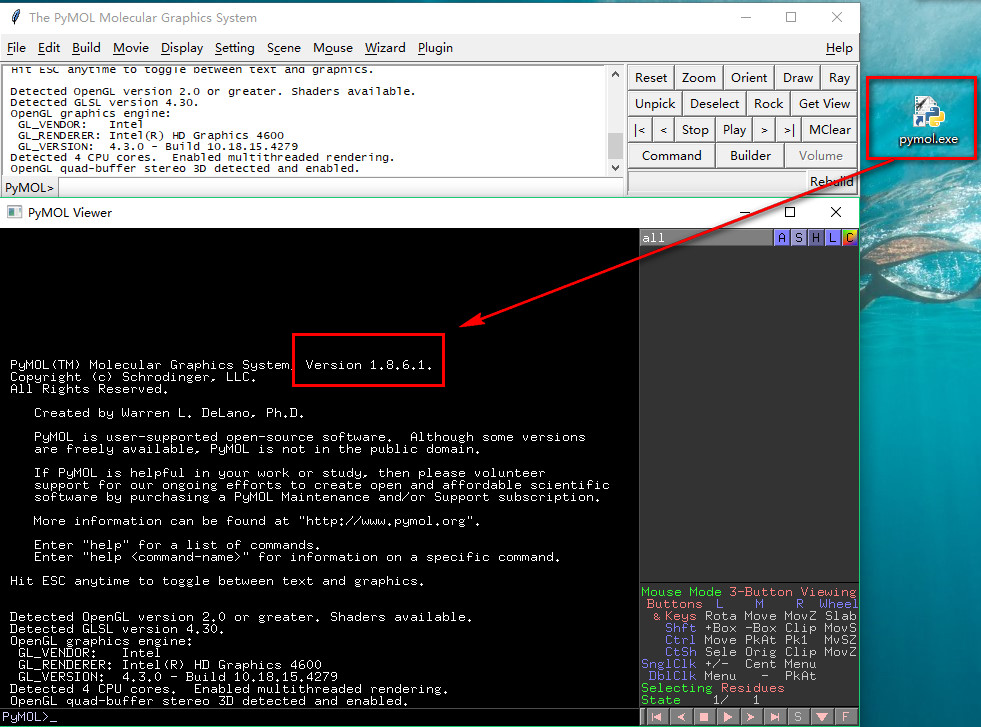Click the > next frame button in top panel
Viewport: 981px width, 727px height.
click(x=764, y=130)
